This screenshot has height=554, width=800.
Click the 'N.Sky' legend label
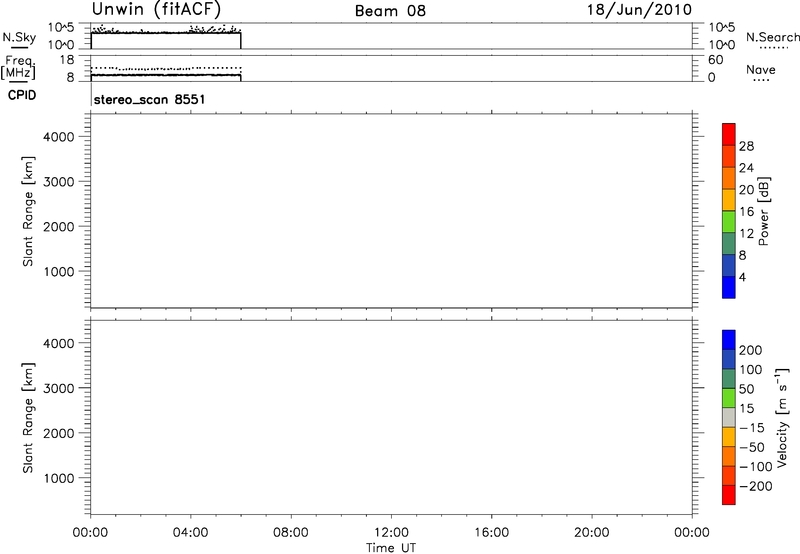pos(19,37)
